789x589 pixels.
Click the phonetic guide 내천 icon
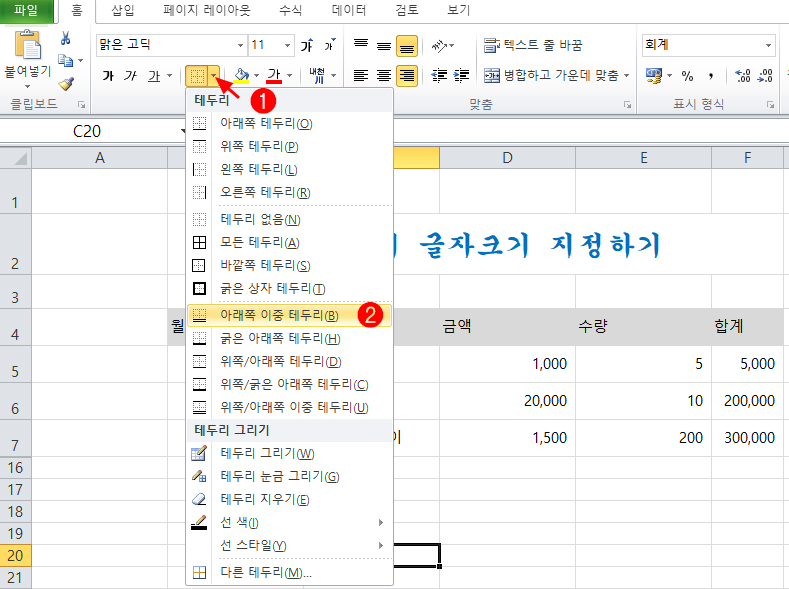pos(317,76)
